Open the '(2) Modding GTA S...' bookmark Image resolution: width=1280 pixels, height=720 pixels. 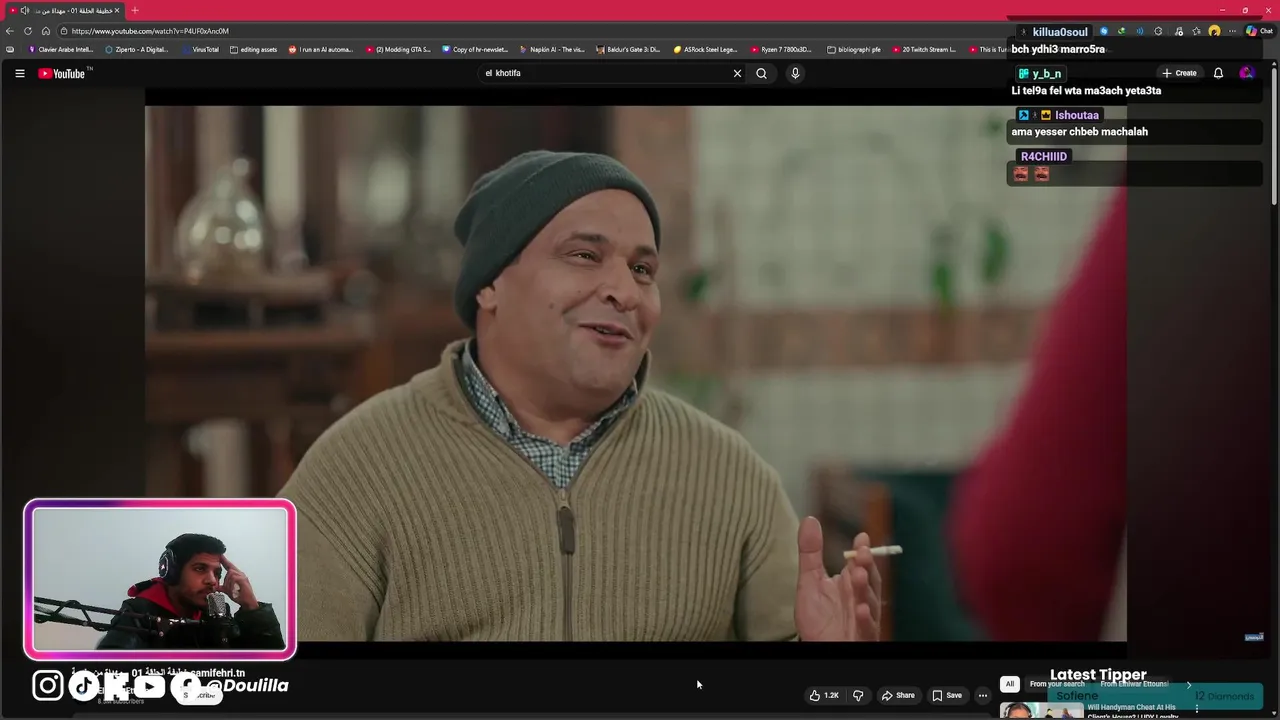tap(398, 49)
